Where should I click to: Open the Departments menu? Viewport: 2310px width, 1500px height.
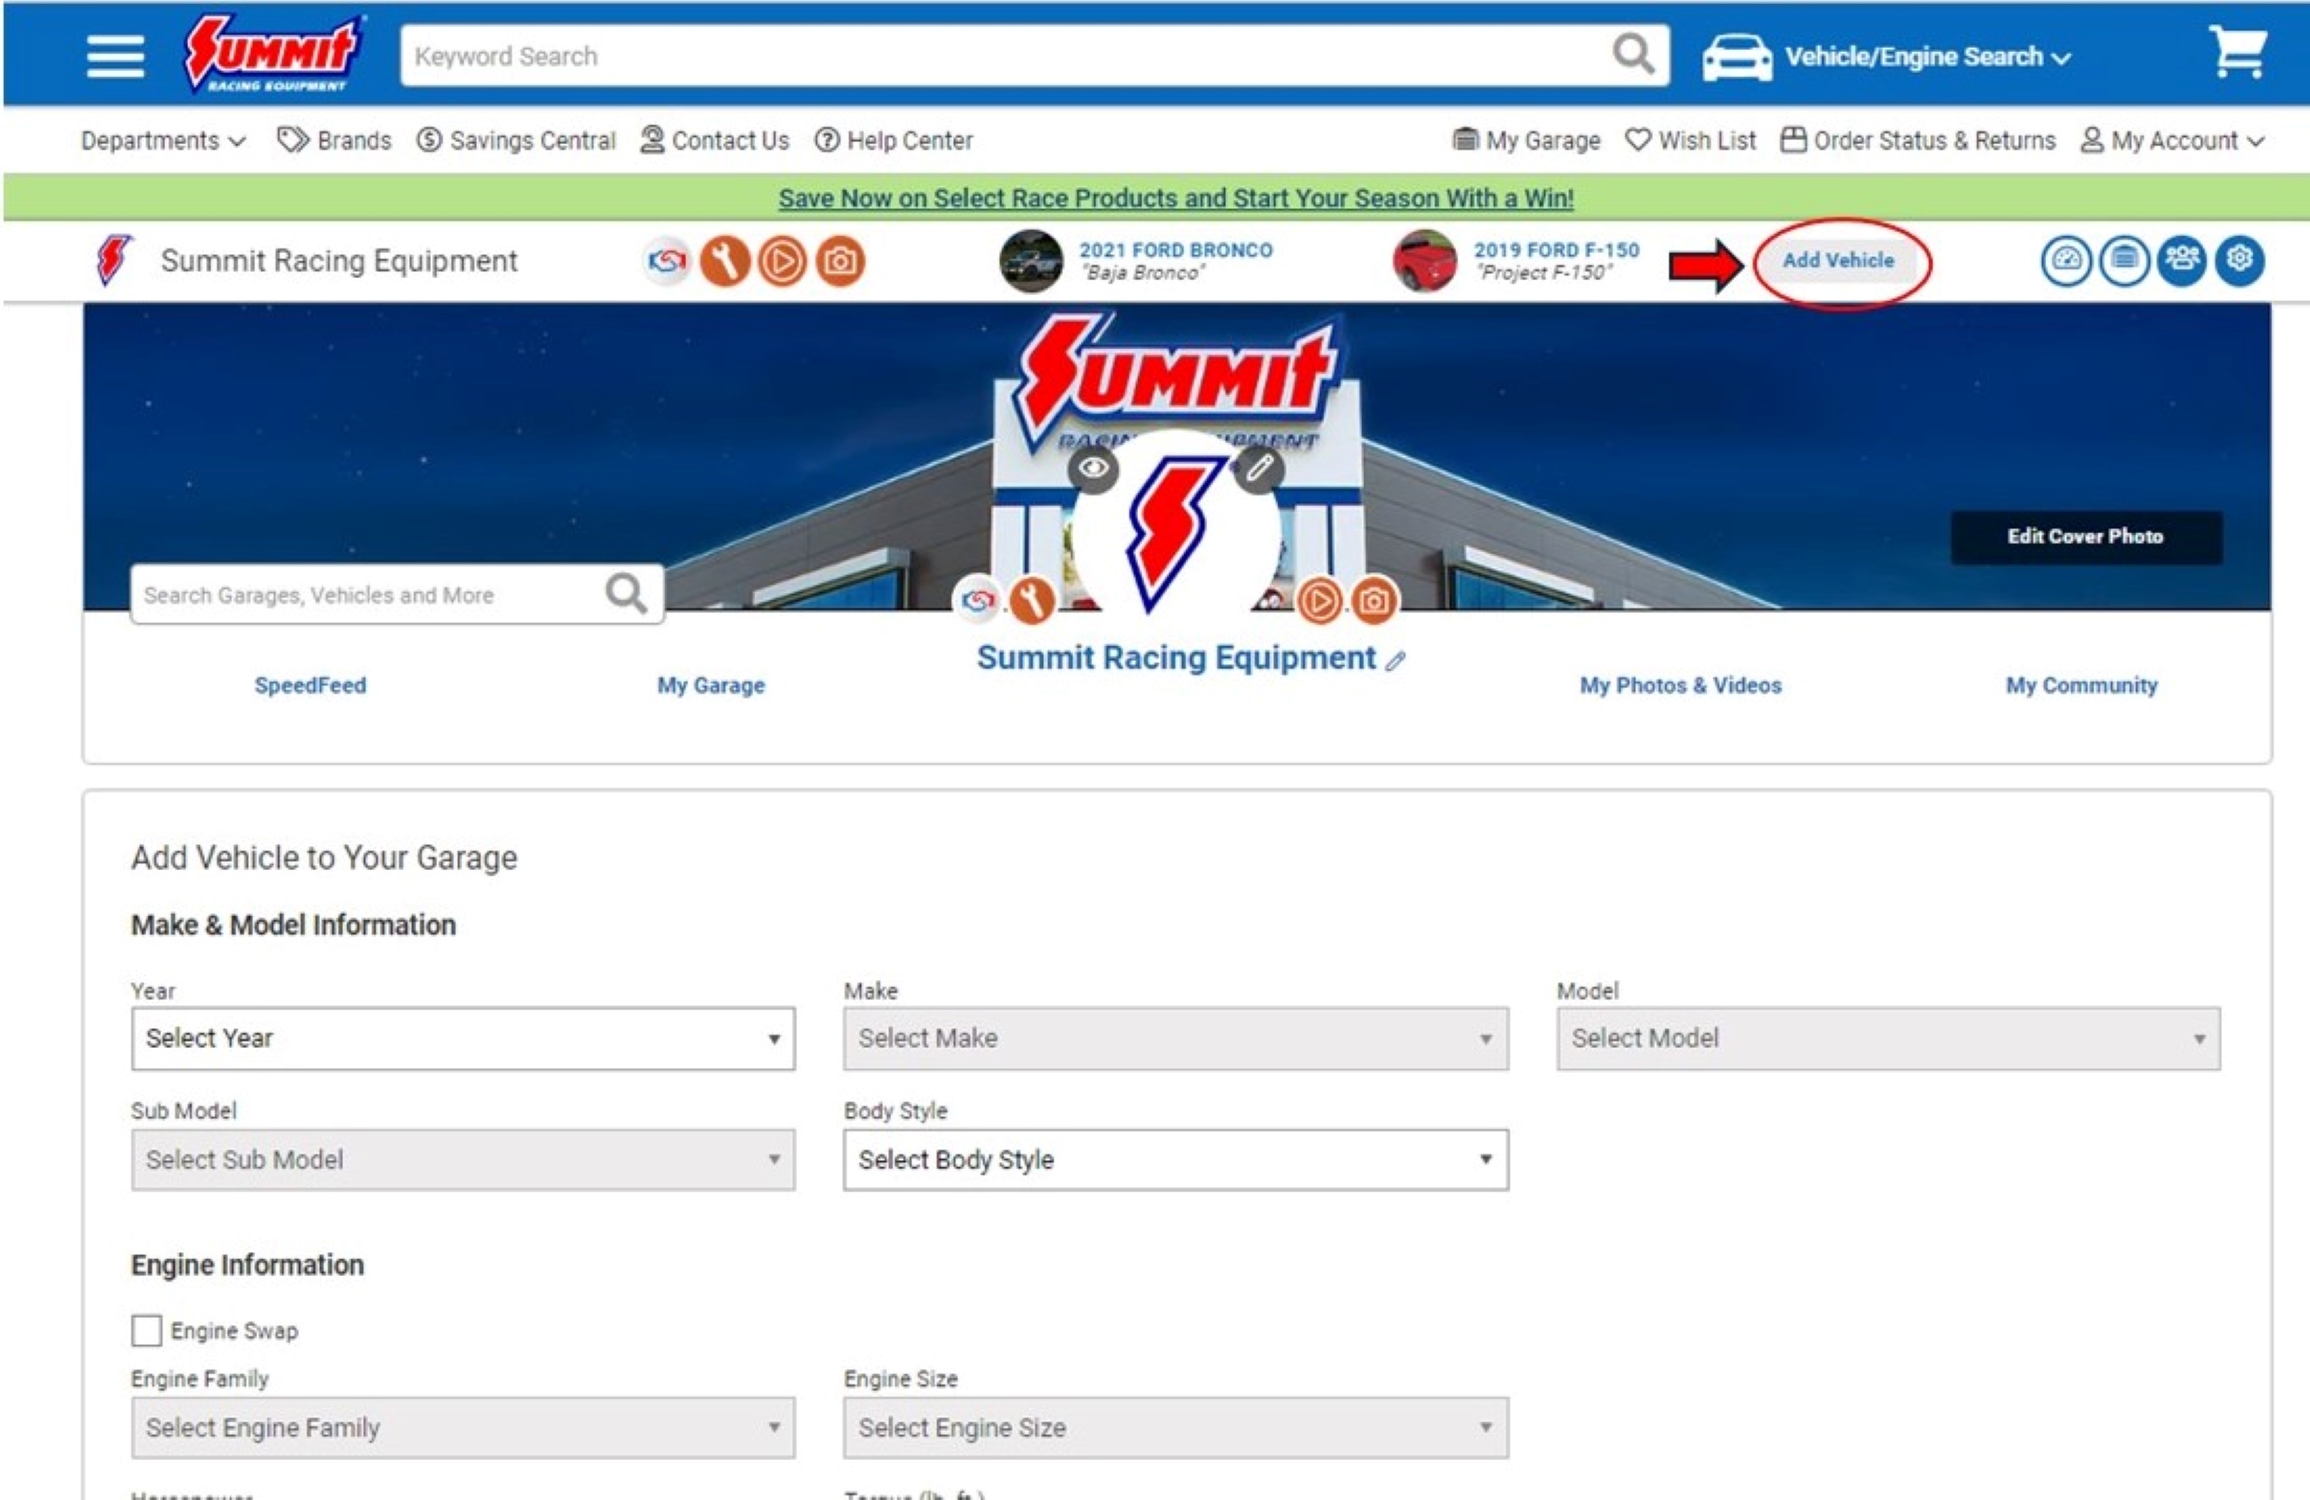point(157,140)
